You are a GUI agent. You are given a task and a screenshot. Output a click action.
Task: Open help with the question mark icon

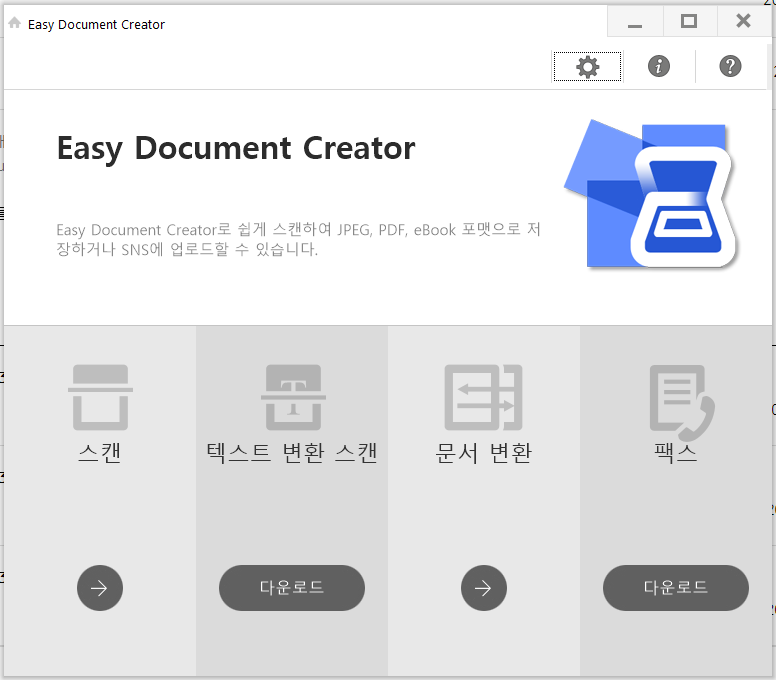click(x=730, y=66)
